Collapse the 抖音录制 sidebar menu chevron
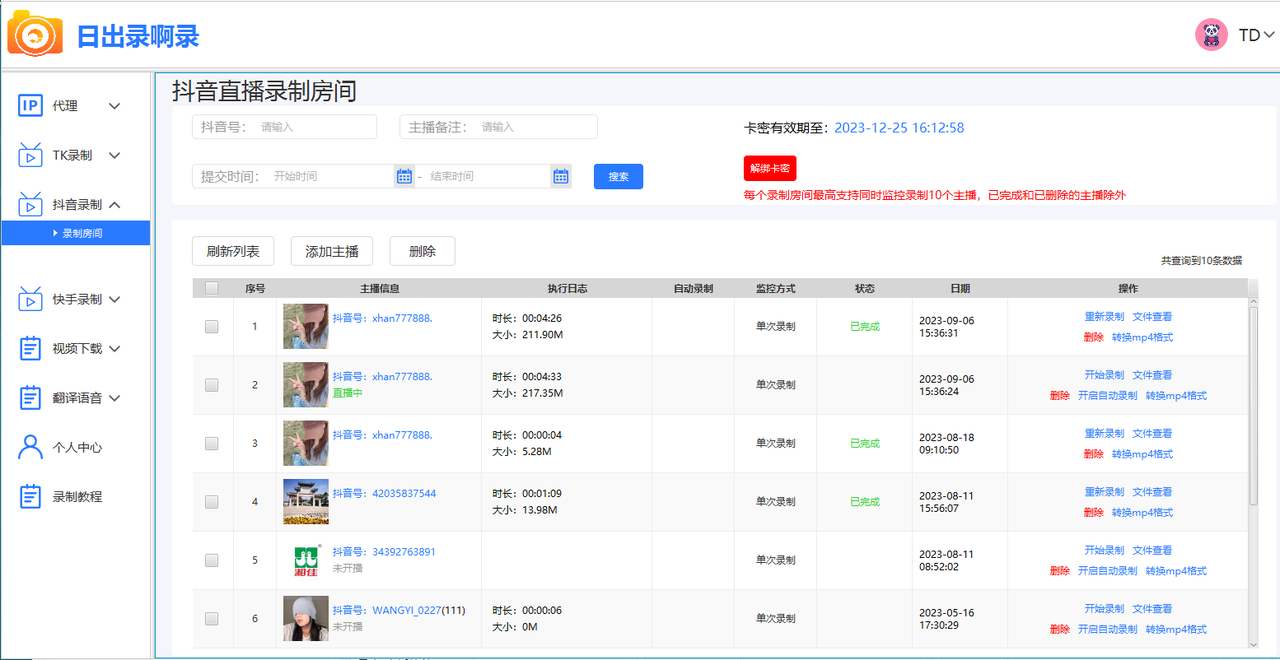This screenshot has height=660, width=1280. click(x=114, y=204)
